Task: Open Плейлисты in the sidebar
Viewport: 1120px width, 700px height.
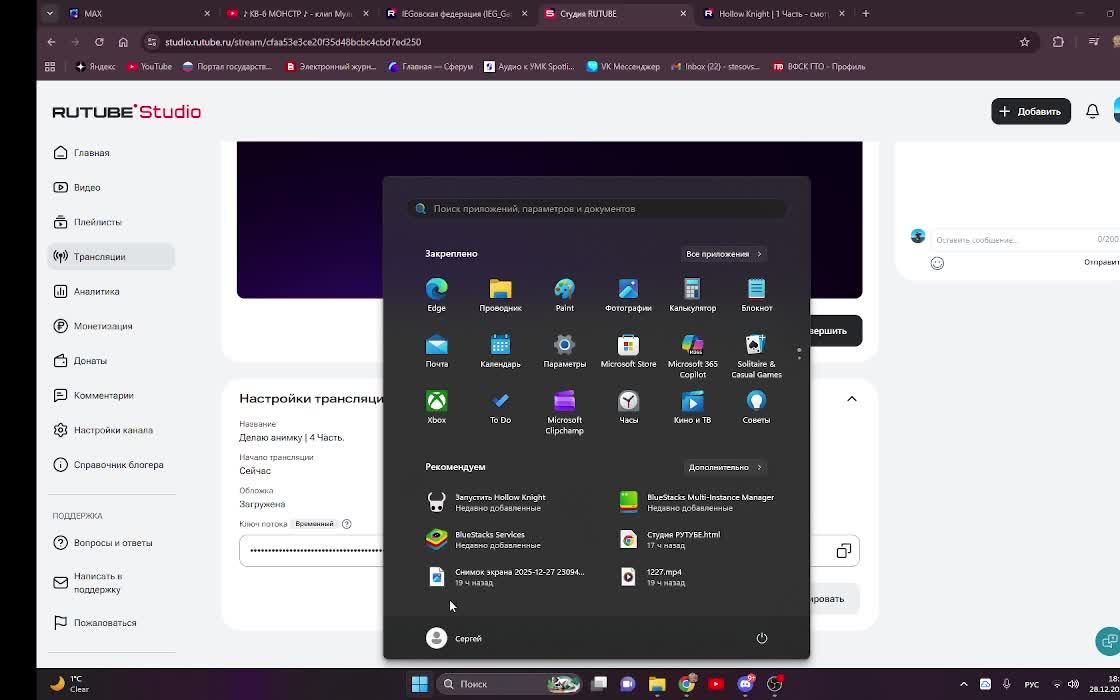Action: click(x=111, y=222)
